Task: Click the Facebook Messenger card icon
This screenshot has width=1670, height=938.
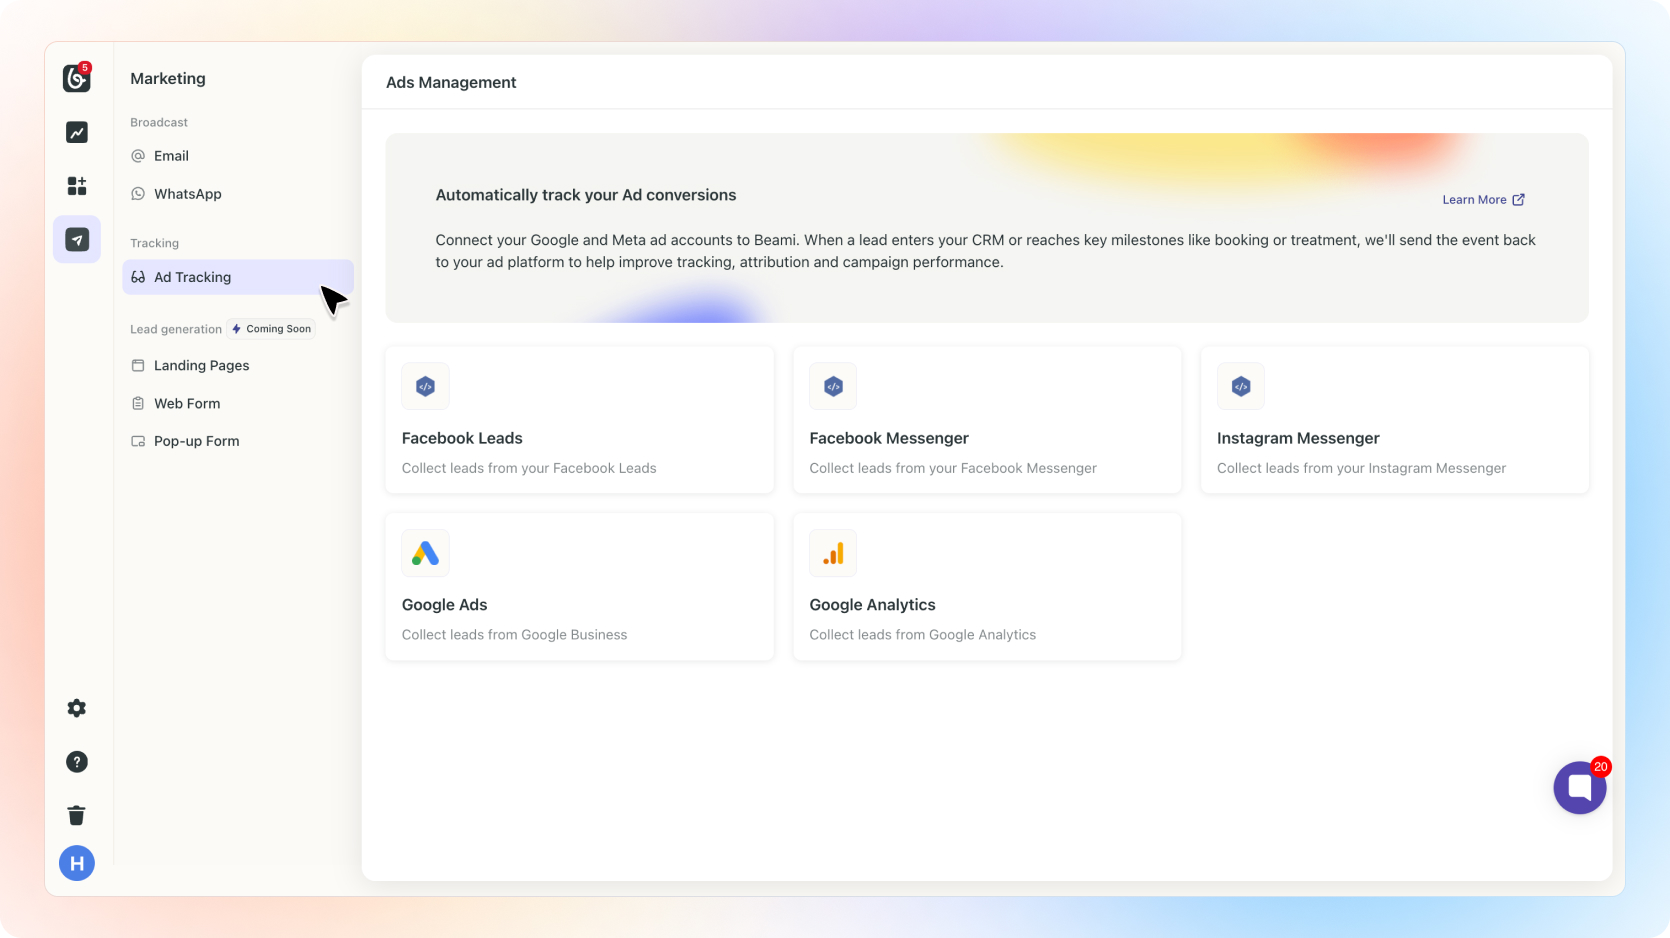Action: [833, 386]
